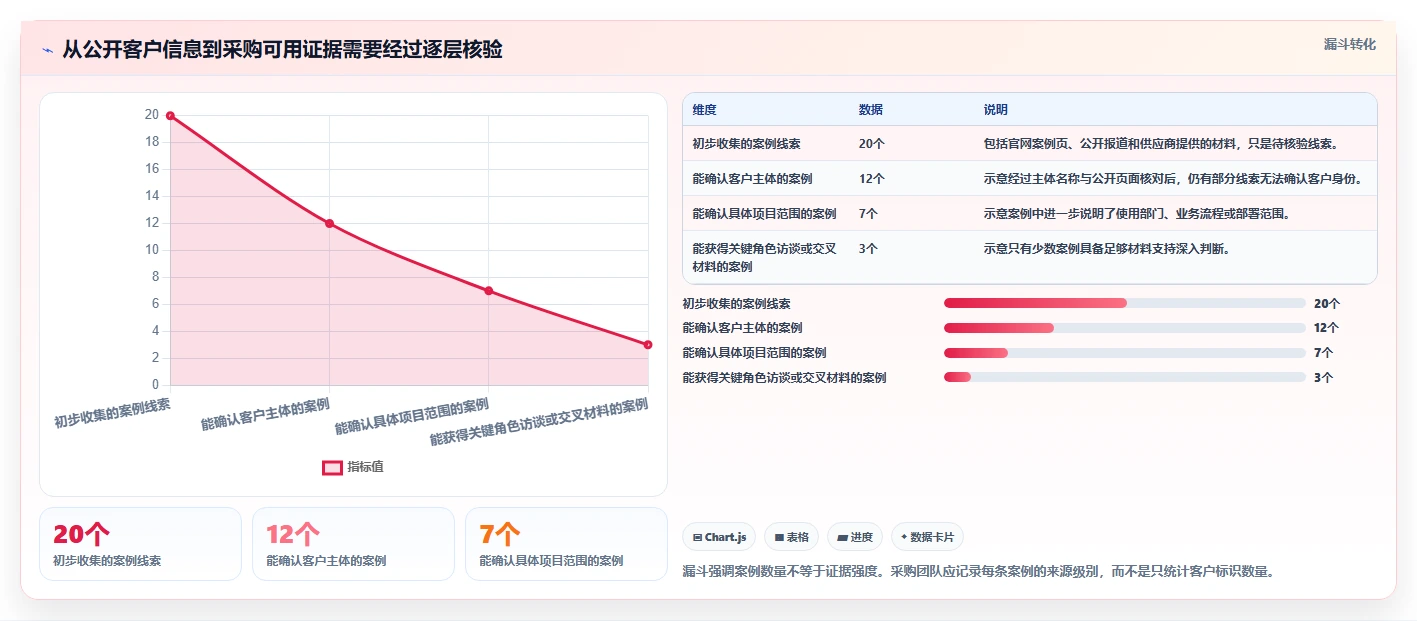Select the 表格 tag chip
The width and height of the screenshot is (1417, 621).
click(791, 537)
